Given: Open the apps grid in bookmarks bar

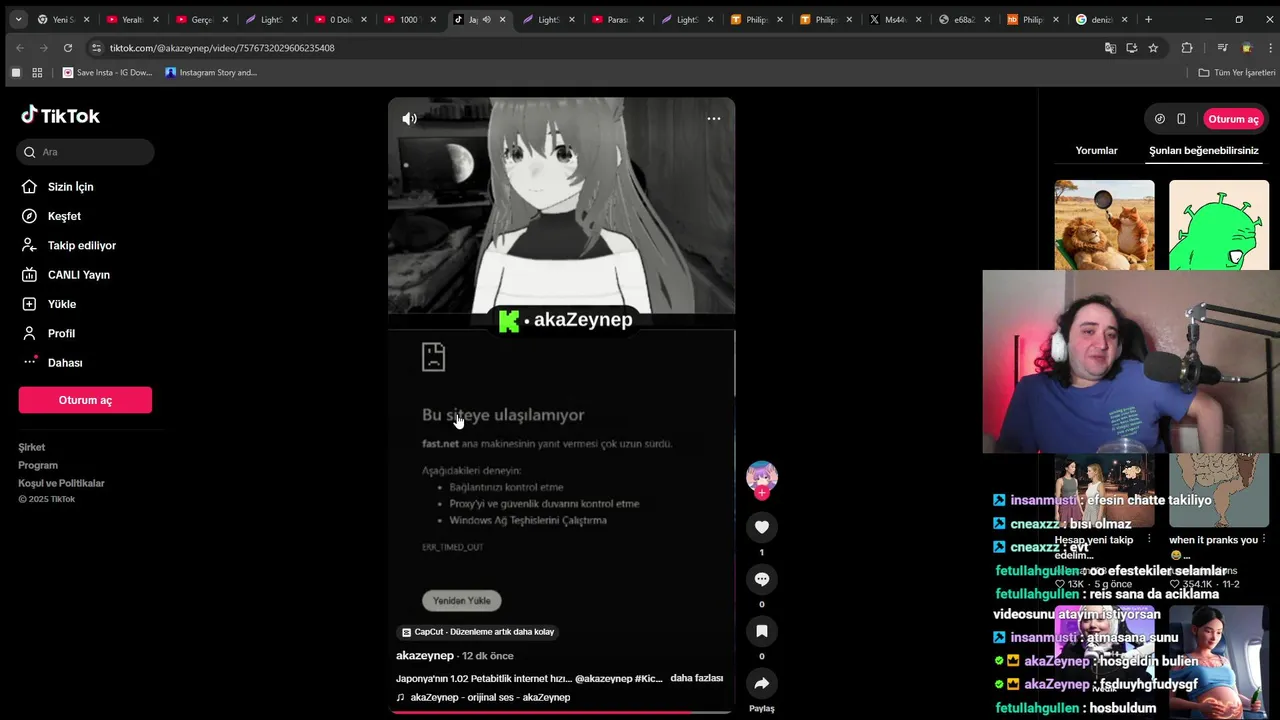Looking at the screenshot, I should pyautogui.click(x=37, y=72).
